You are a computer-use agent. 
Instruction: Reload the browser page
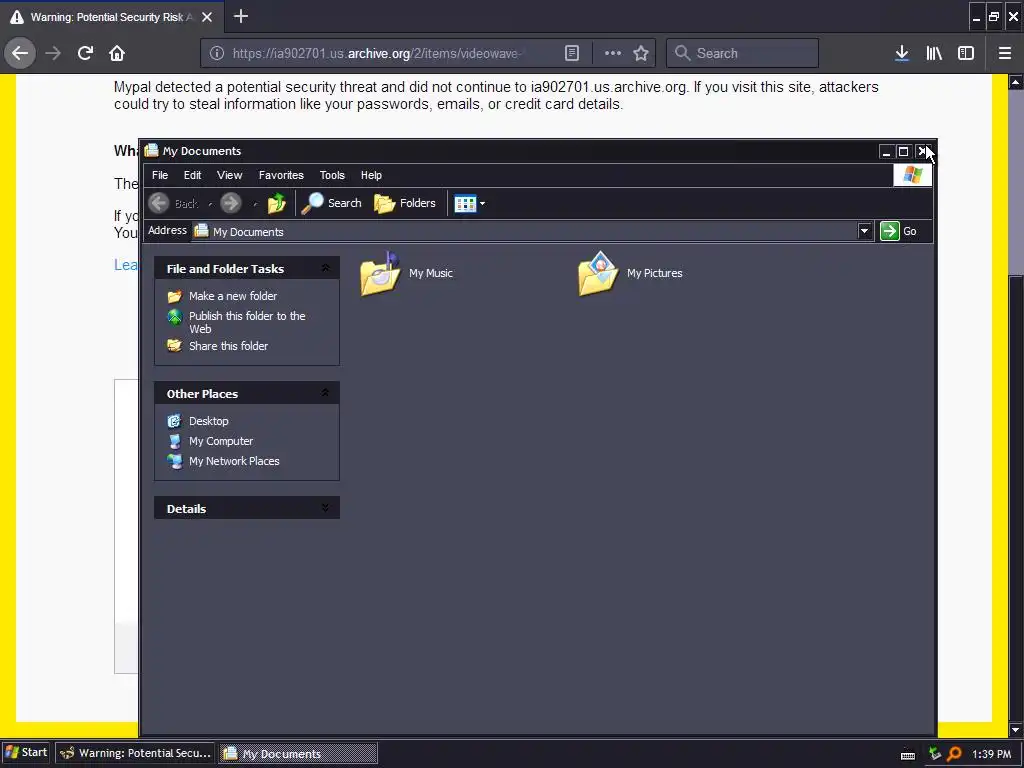85,53
